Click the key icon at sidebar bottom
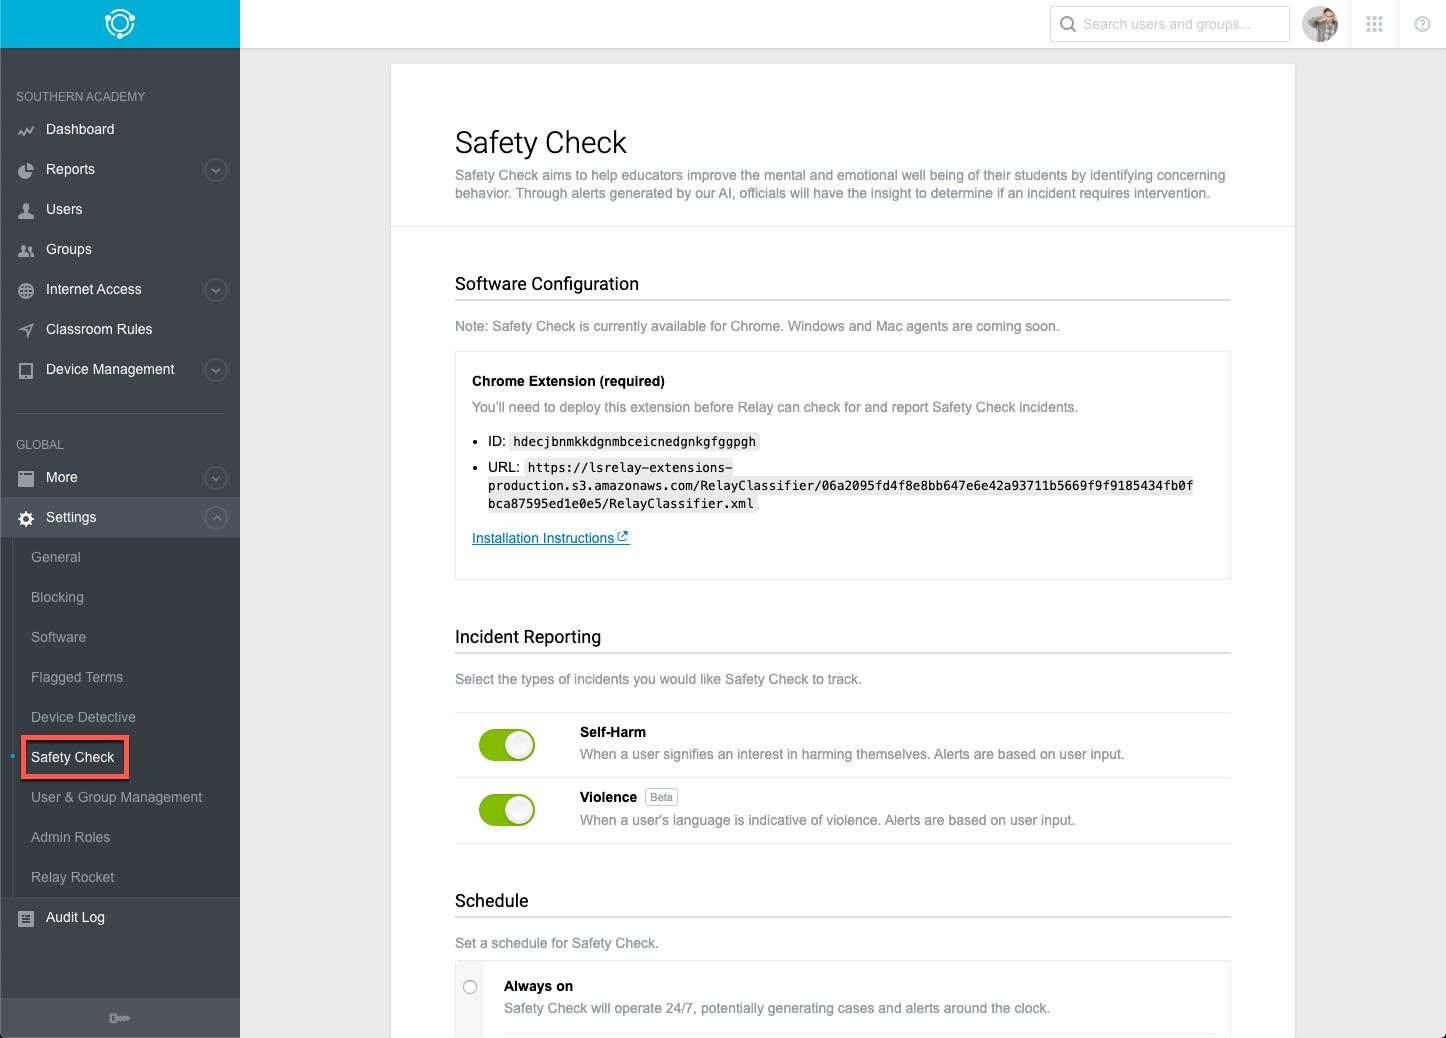The image size is (1446, 1038). pos(119,1018)
